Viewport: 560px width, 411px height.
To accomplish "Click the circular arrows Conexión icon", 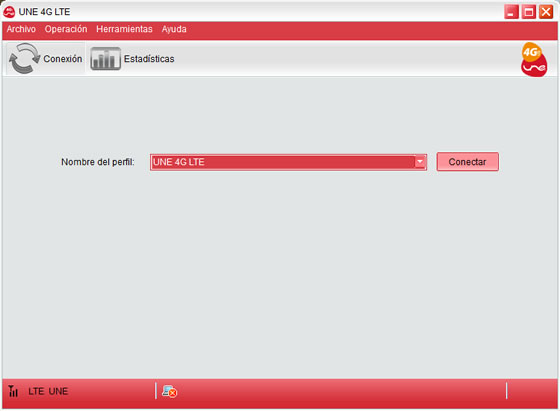I will (24, 59).
